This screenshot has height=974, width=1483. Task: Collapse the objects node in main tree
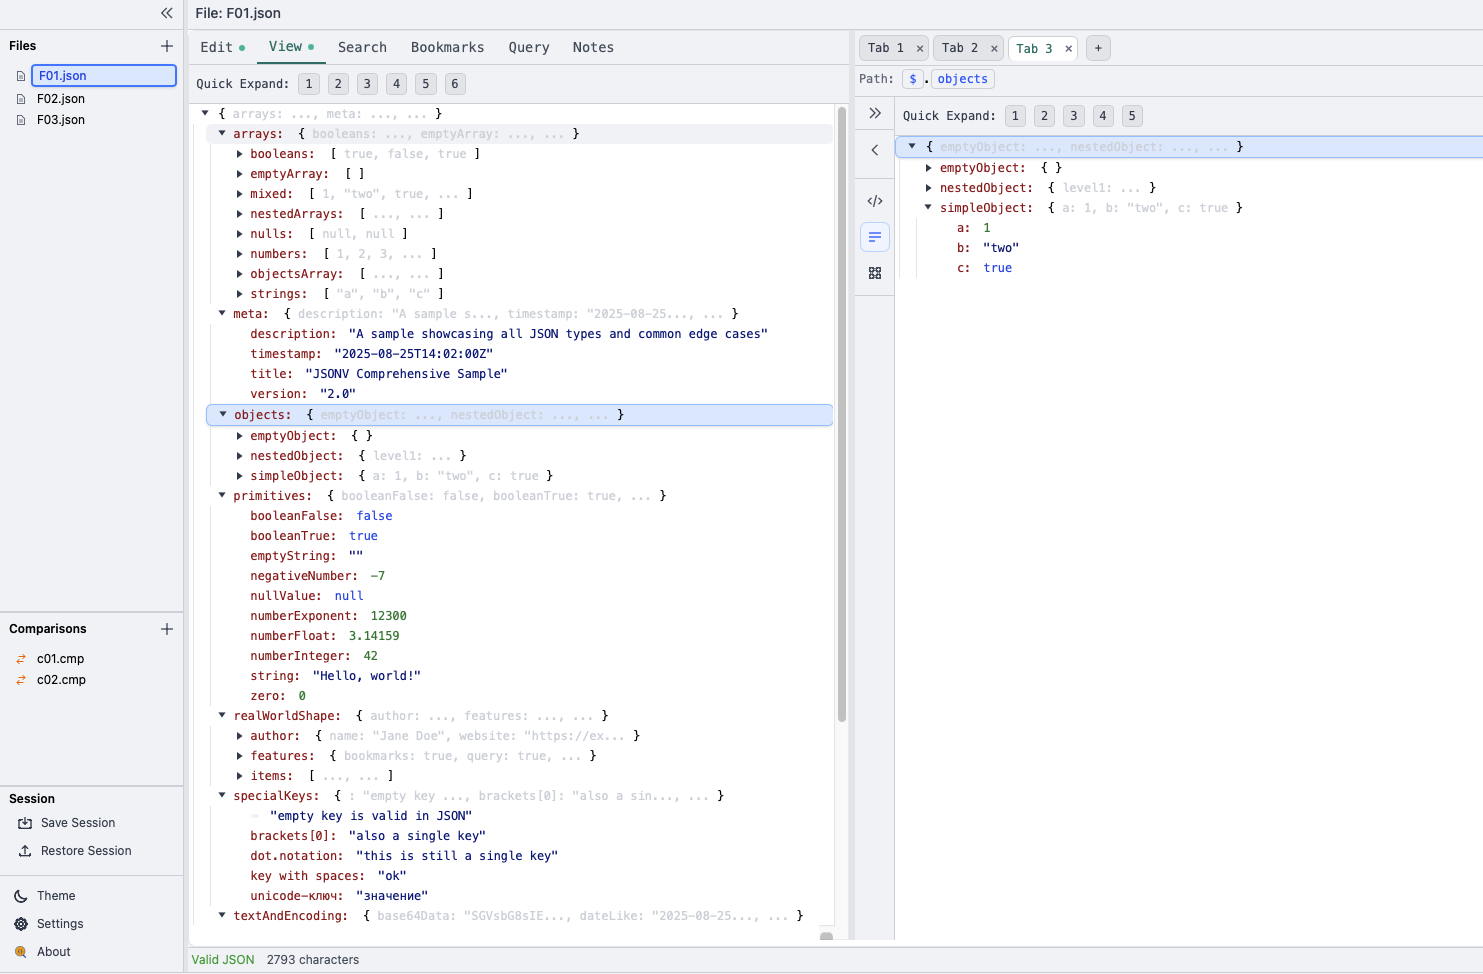pyautogui.click(x=222, y=414)
